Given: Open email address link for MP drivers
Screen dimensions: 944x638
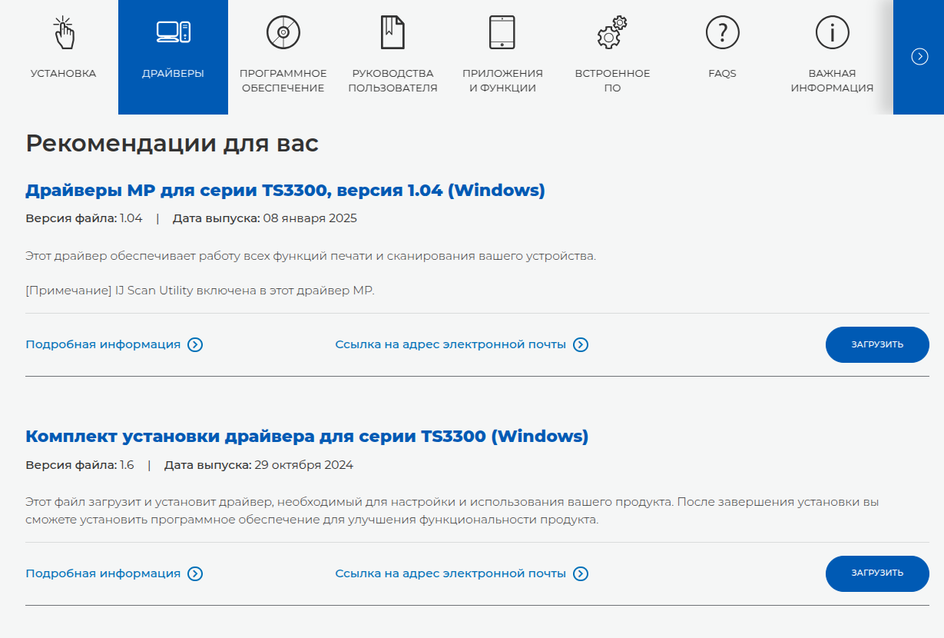Looking at the screenshot, I should (450, 345).
